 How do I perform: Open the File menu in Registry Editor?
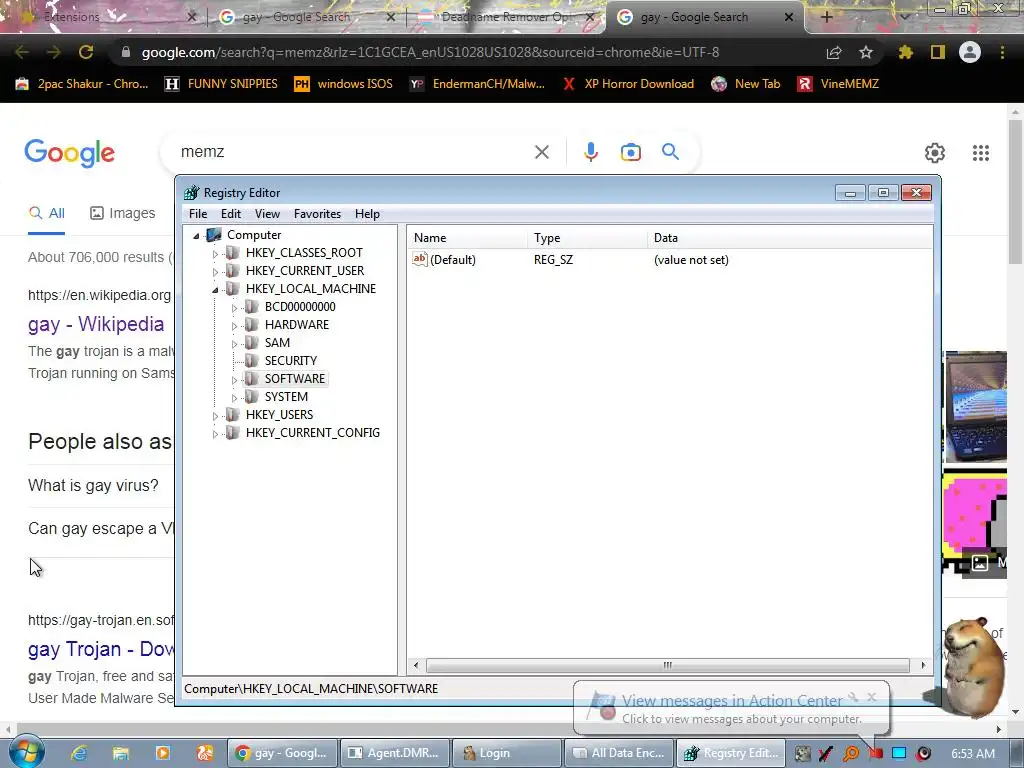pyautogui.click(x=198, y=214)
